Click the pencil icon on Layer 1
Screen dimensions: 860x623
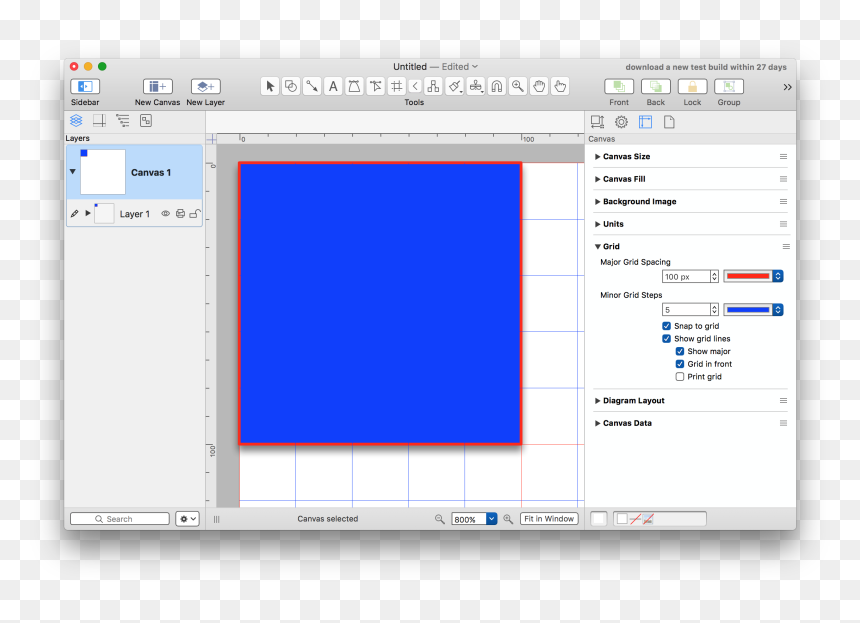(75, 213)
